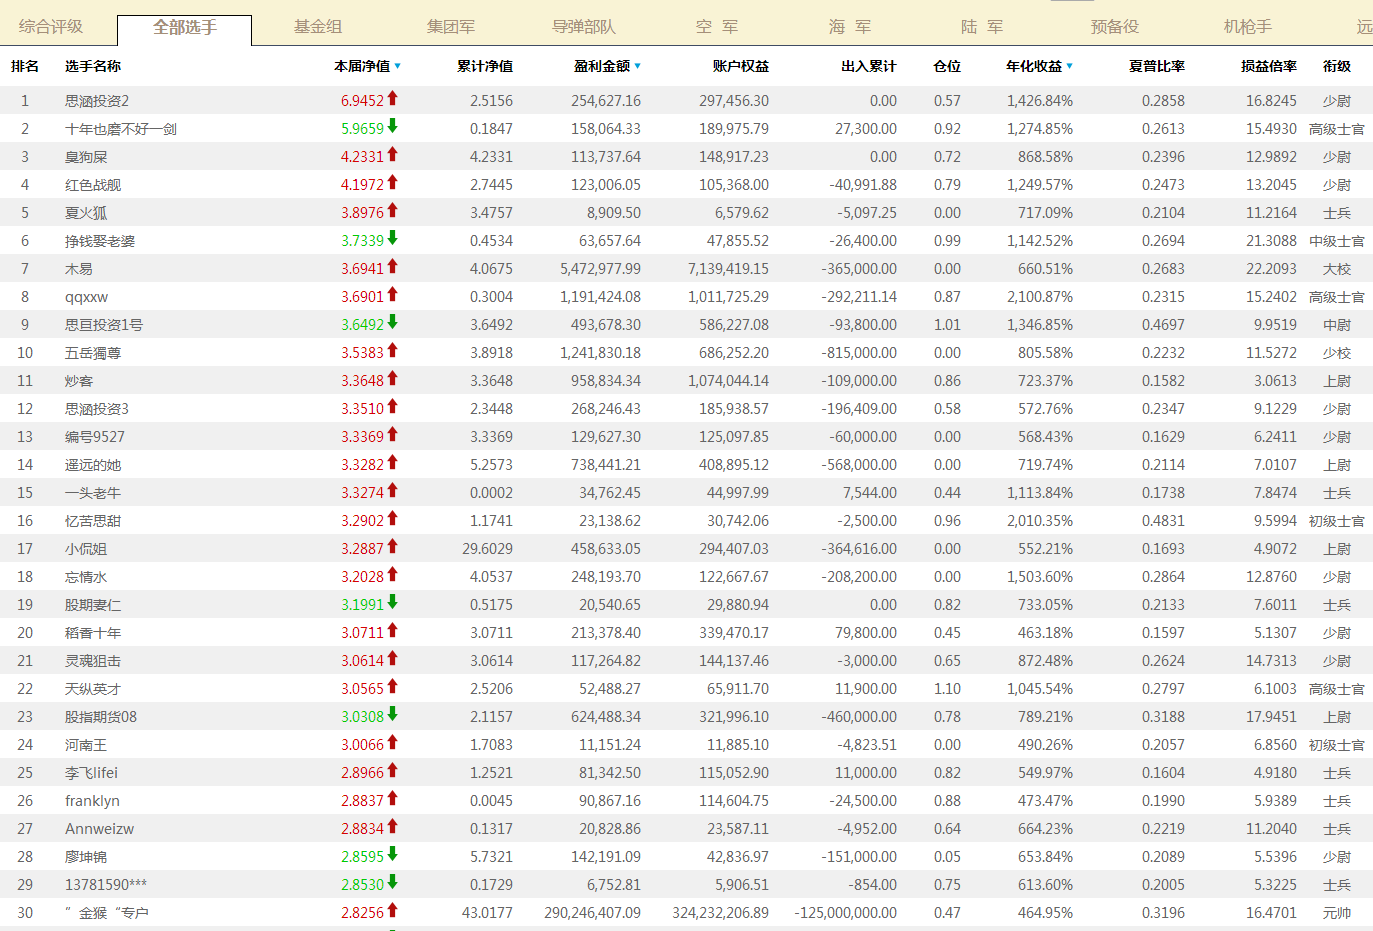Screen dimensions: 1373x931
Task: Select rank title 元帅
Action: coord(1337,913)
